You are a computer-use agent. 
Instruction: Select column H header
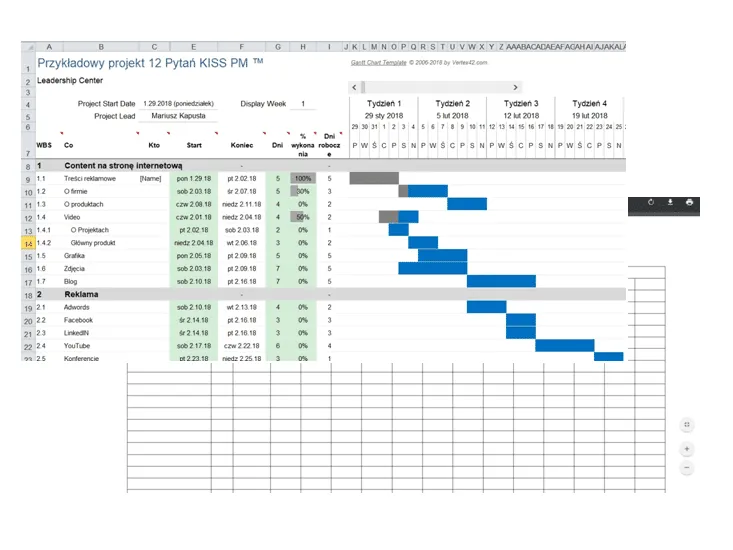point(303,47)
